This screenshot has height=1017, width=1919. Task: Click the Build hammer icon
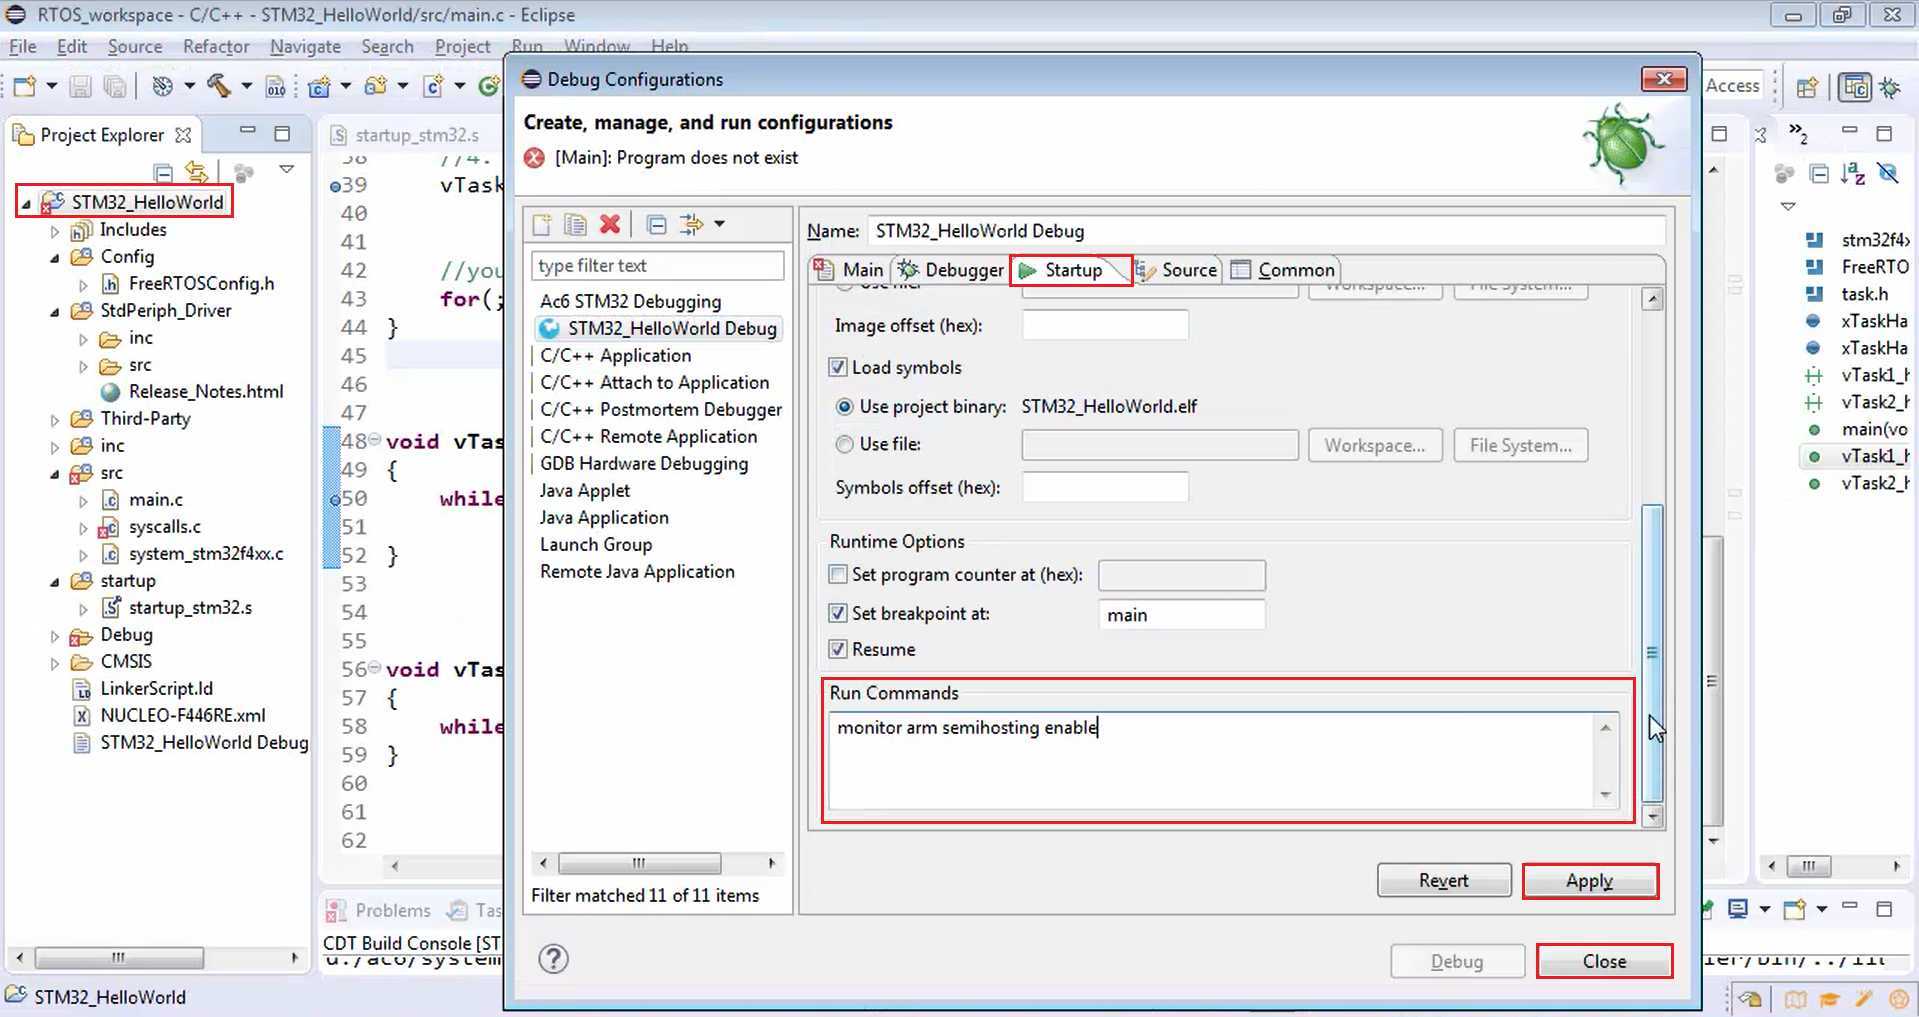click(218, 86)
